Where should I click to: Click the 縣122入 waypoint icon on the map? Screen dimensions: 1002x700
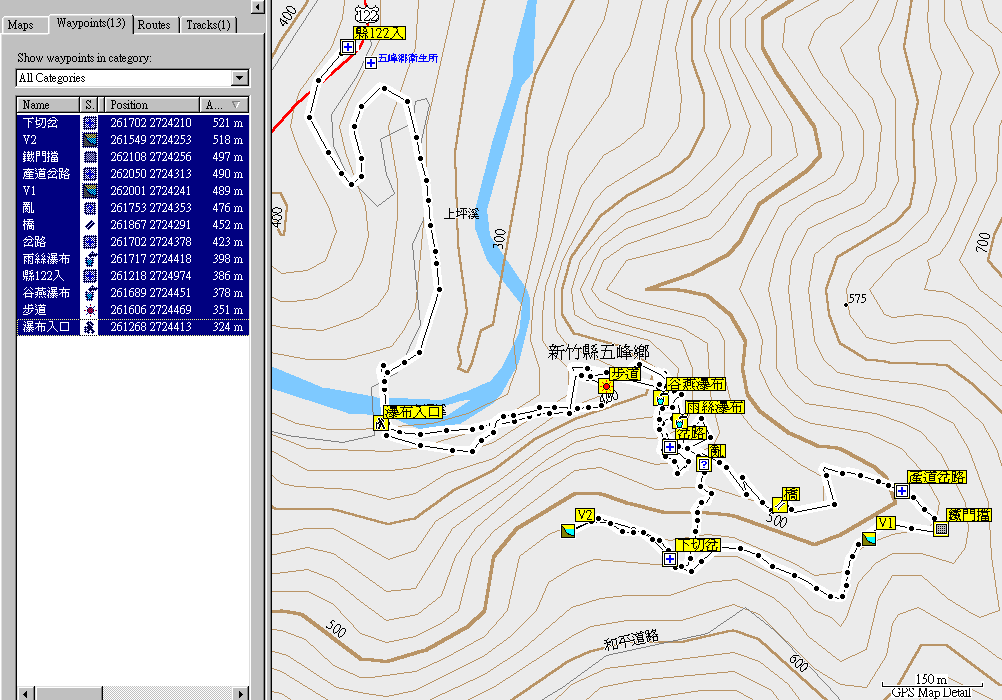(348, 47)
